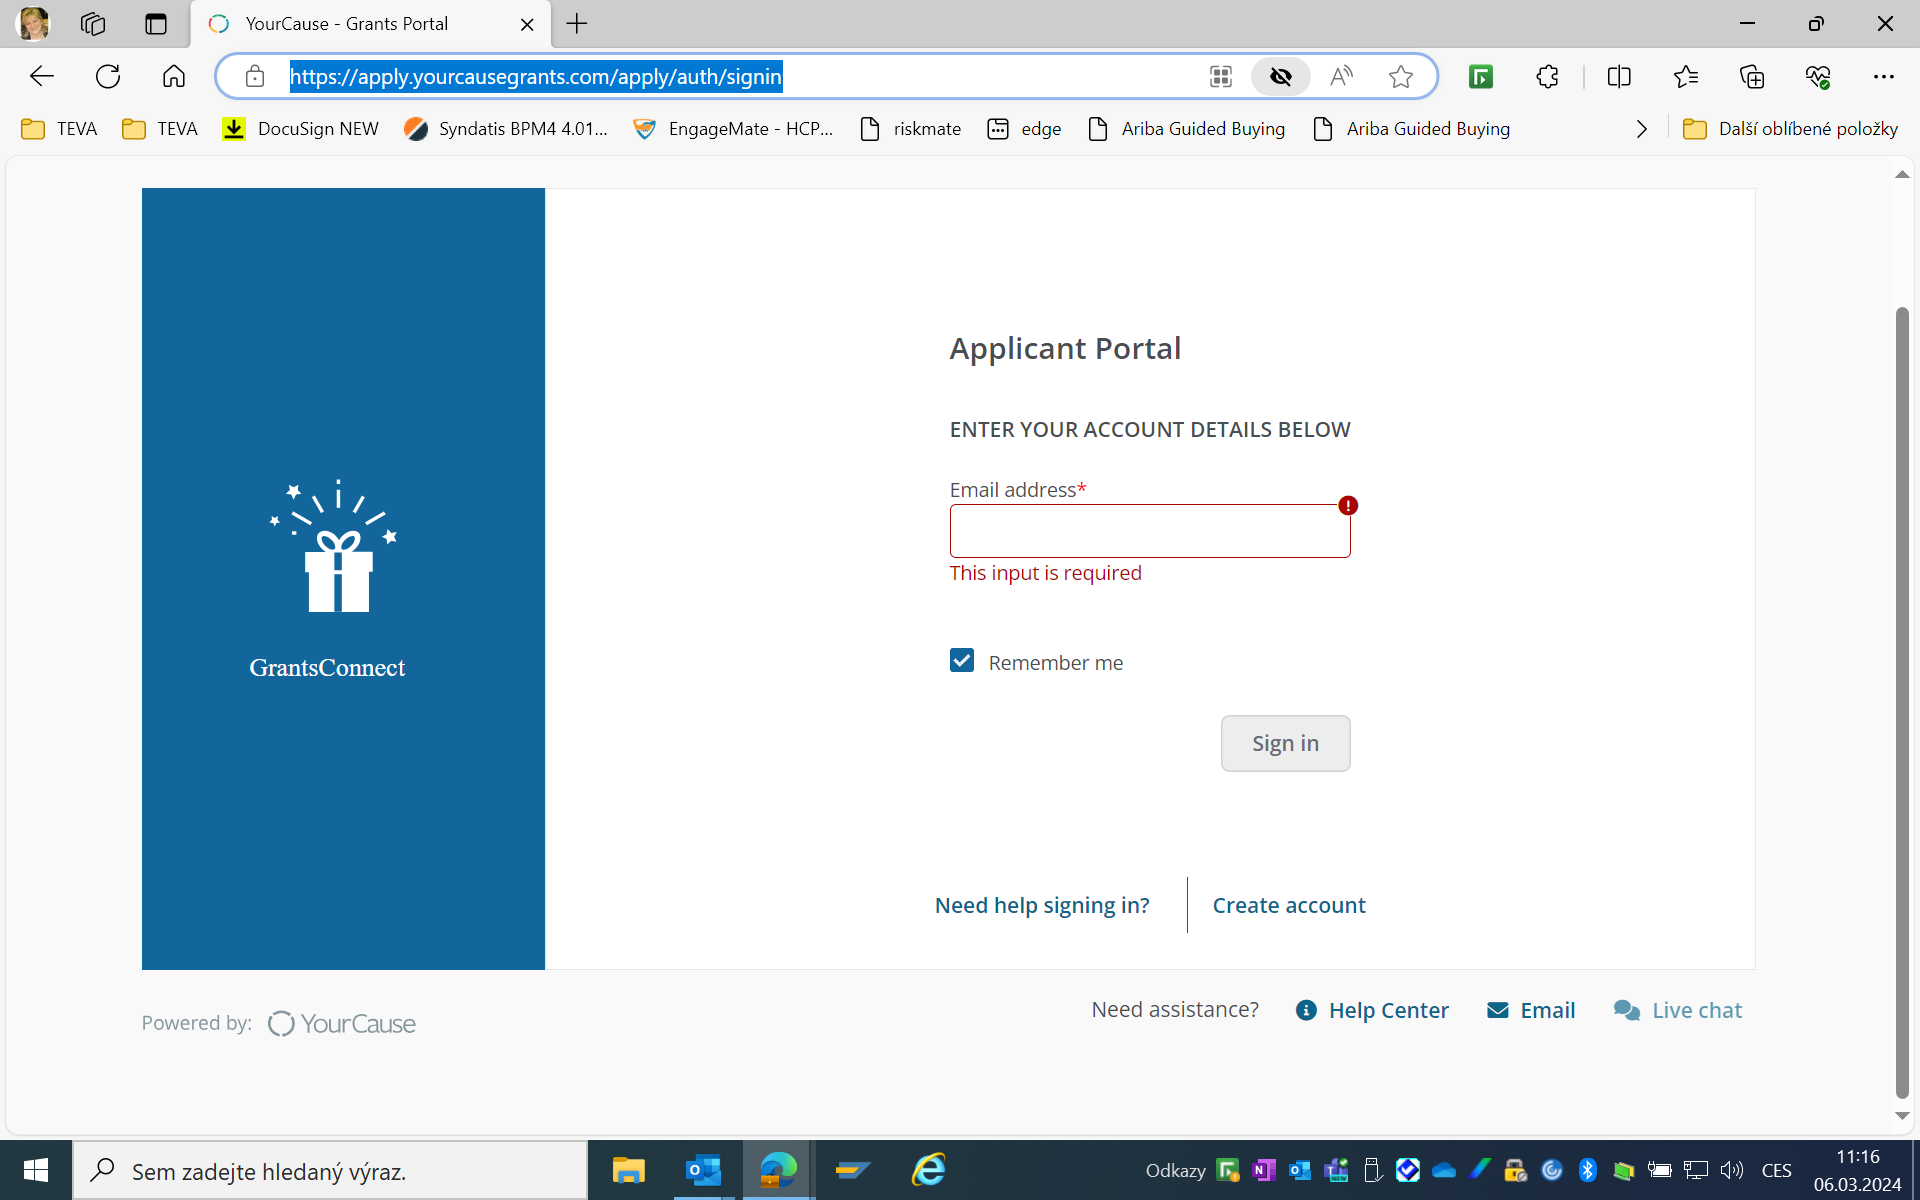
Task: Close the YourCause Grants Portal tab
Action: coord(527,25)
